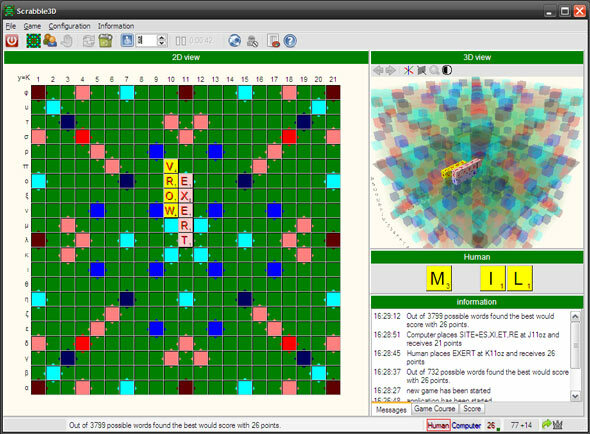Toggle the blue 2D plane icon
The width and height of the screenshot is (590, 434).
[x=127, y=40]
